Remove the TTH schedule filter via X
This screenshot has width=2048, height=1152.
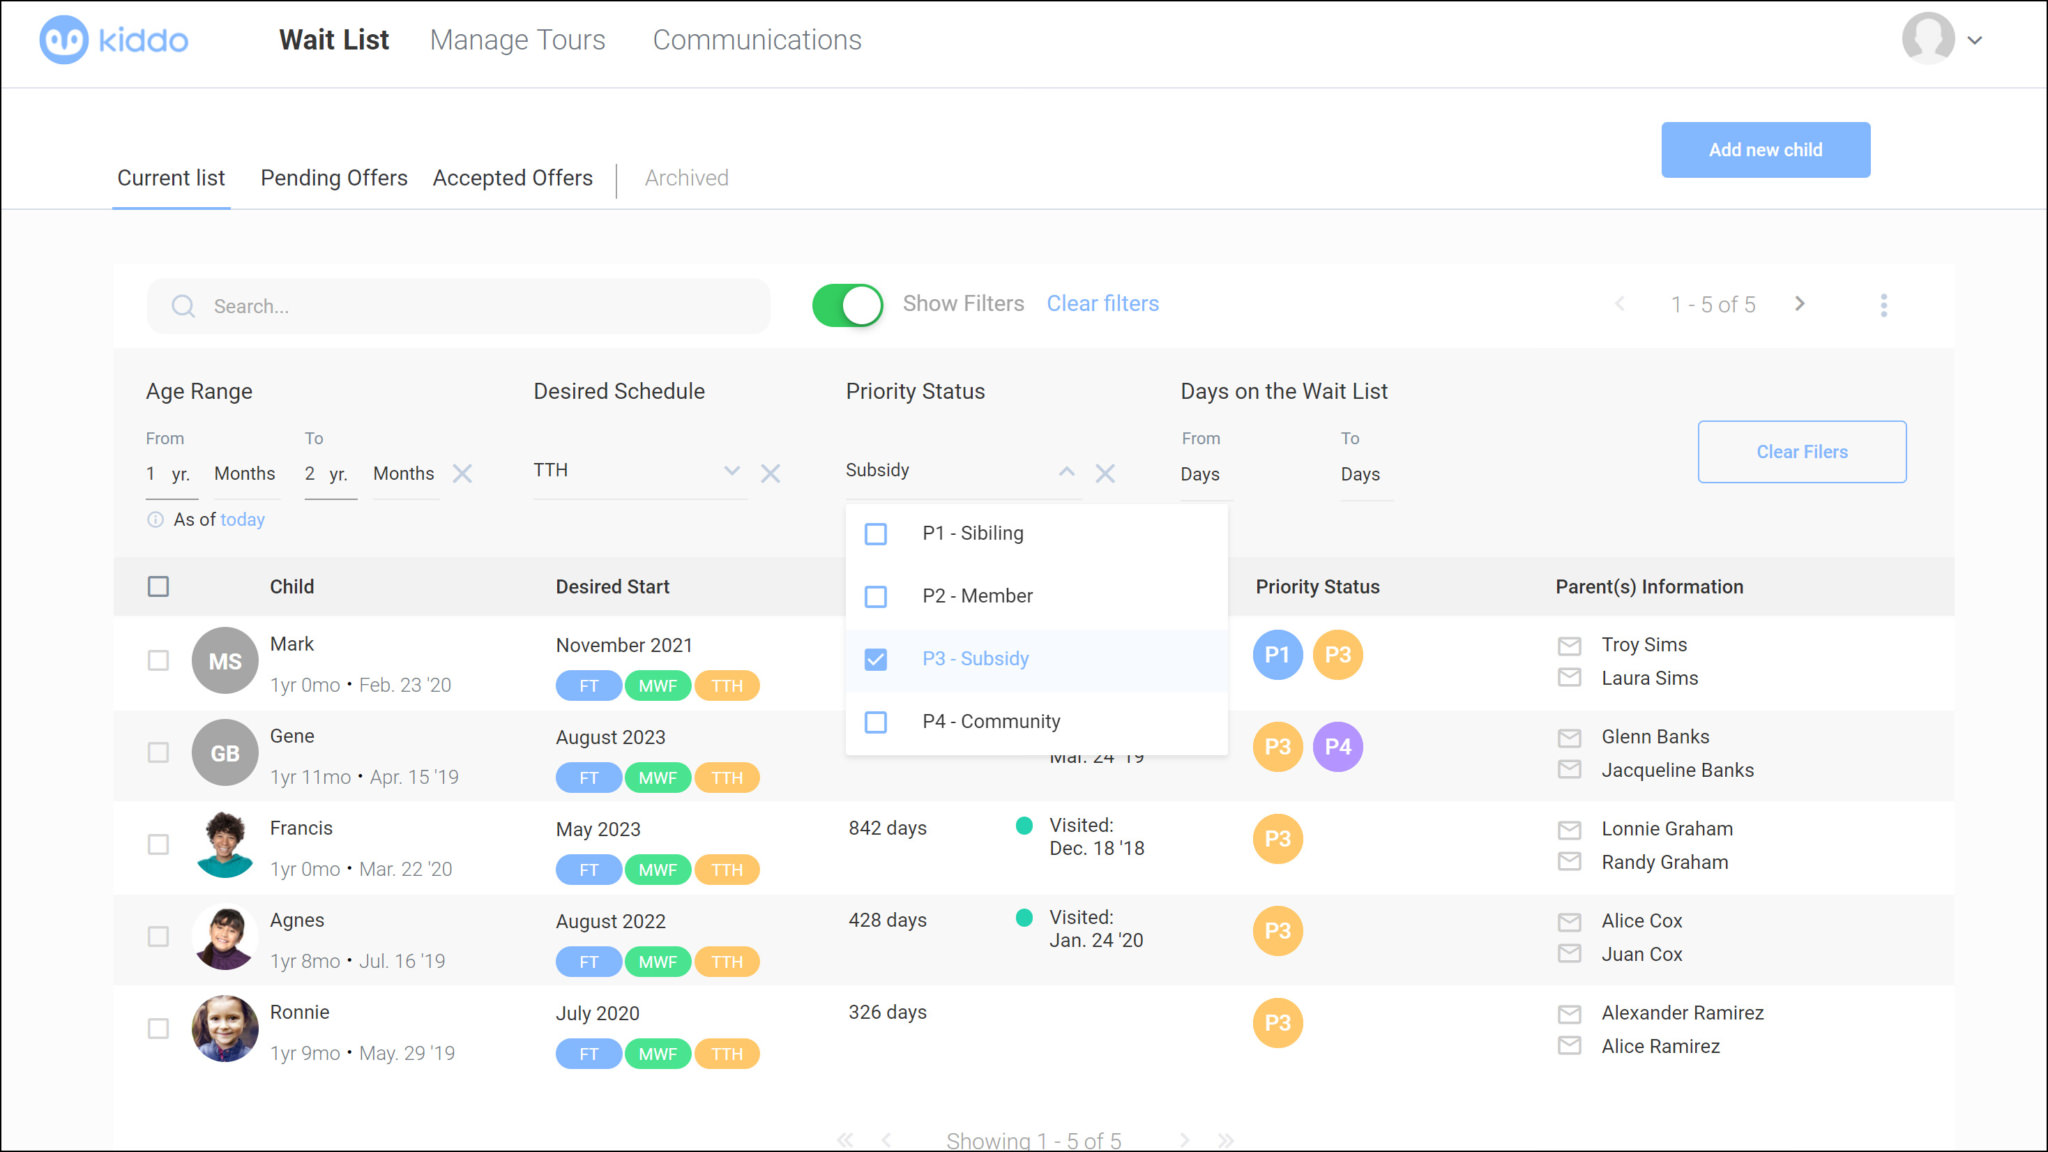770,472
